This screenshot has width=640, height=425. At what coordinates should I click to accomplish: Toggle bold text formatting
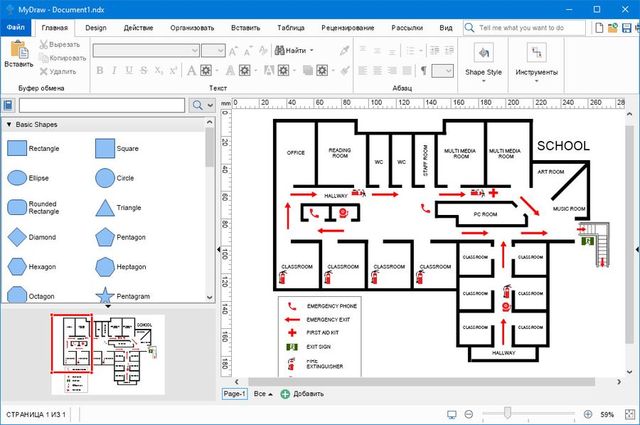point(101,70)
